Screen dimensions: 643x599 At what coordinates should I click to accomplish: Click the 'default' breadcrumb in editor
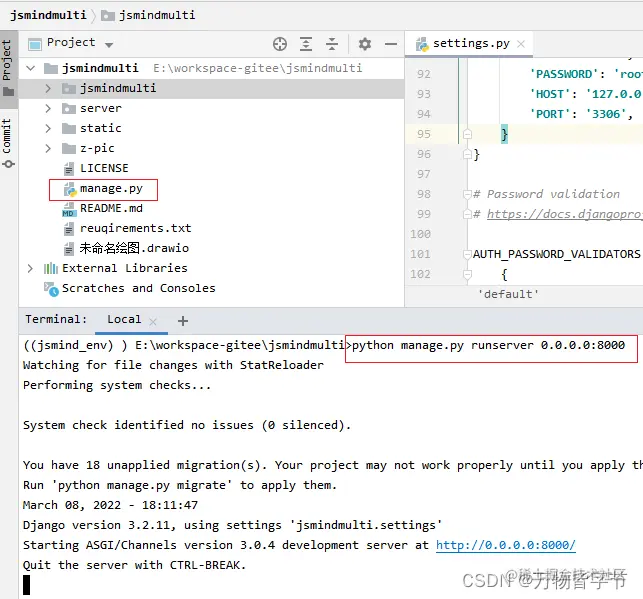(508, 294)
